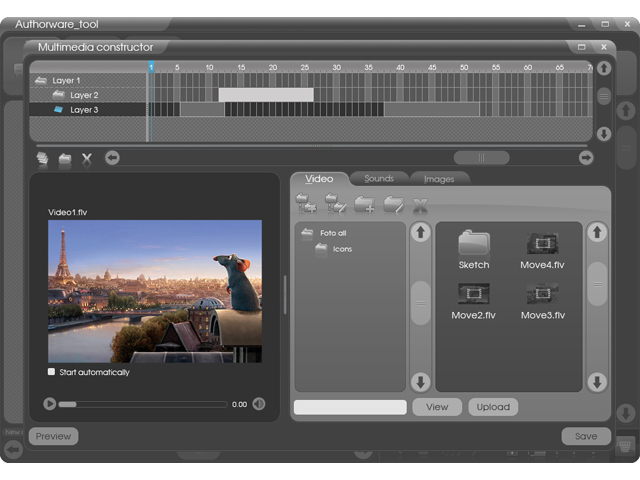Click the panel splitter handle beside video preview
Viewport: 640px width, 480px height.
[285, 295]
